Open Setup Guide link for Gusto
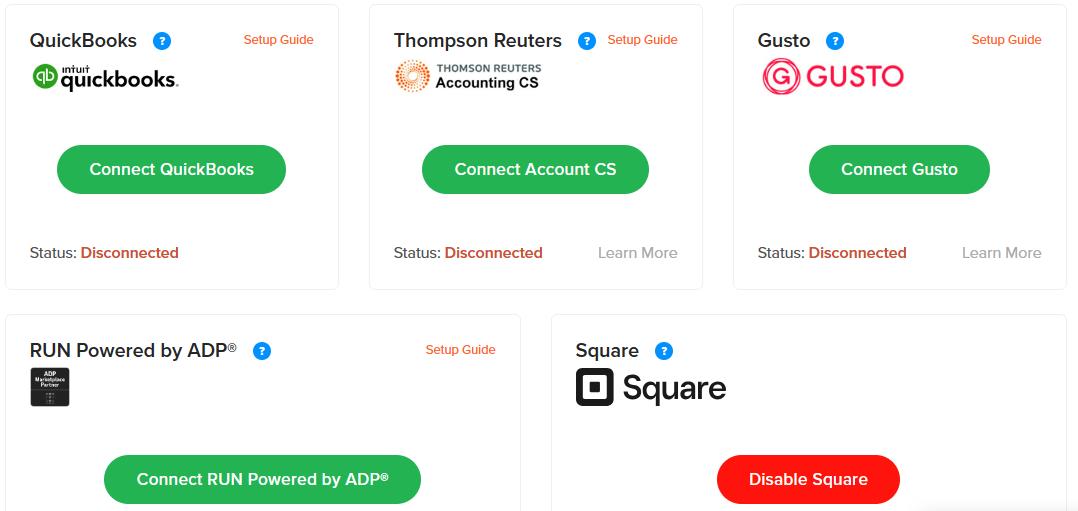The image size is (1078, 511). tap(1006, 40)
